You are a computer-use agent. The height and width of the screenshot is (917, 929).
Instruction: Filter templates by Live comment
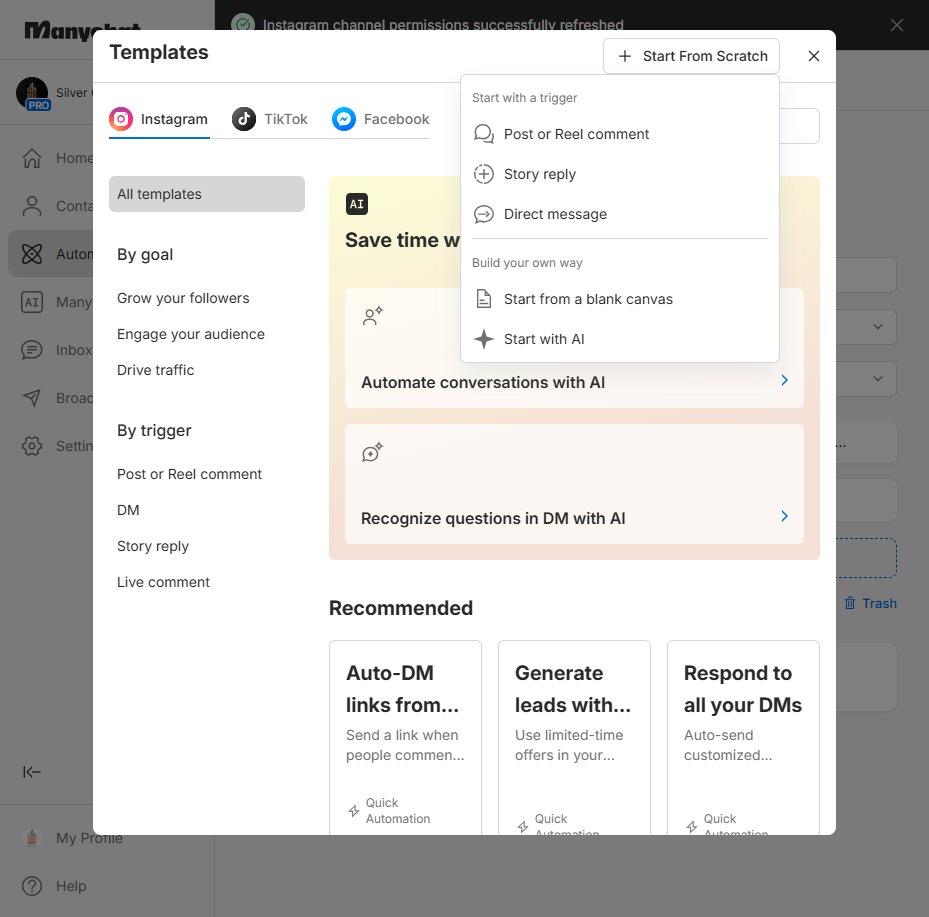pos(163,582)
